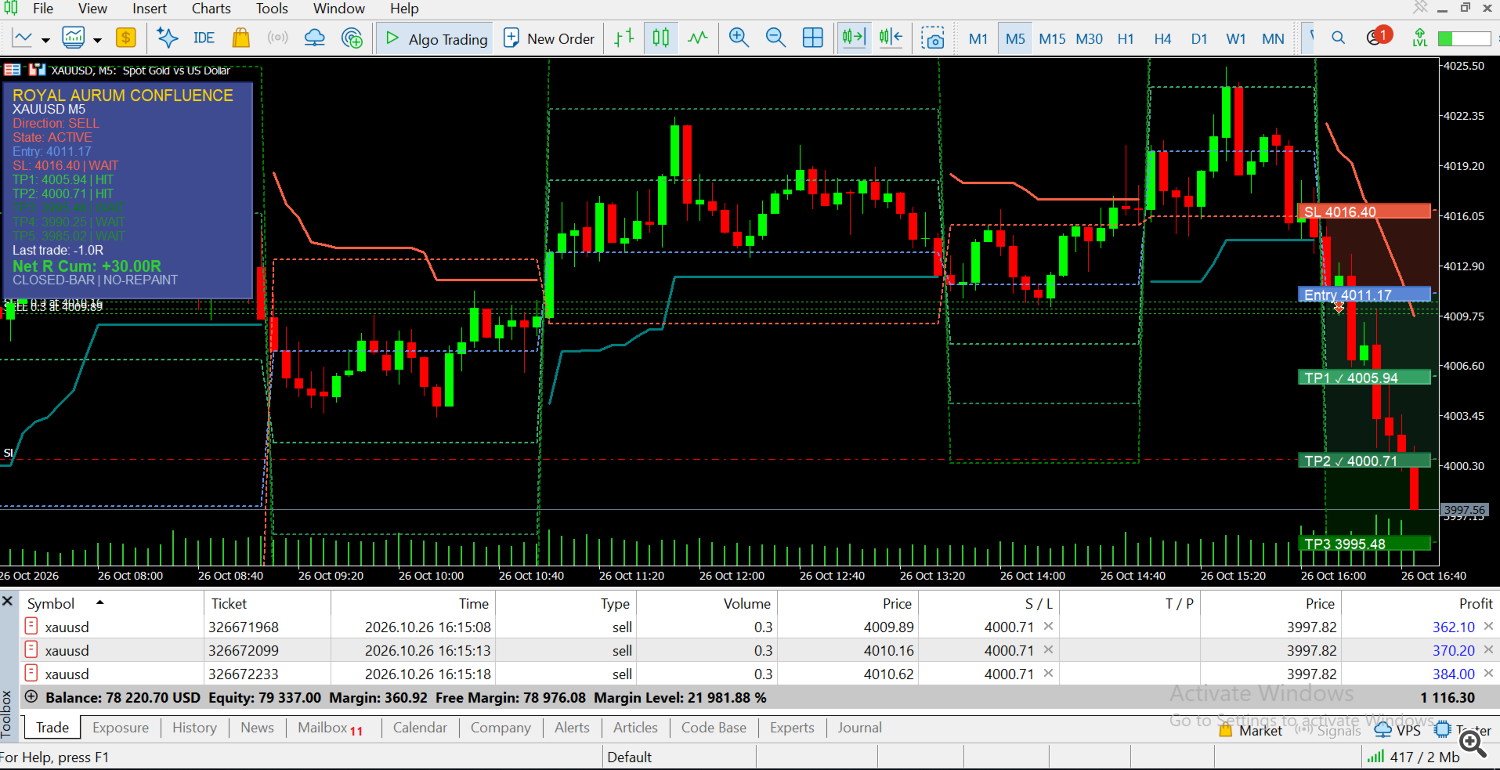Switch chart to line chart style
The width and height of the screenshot is (1500, 770).
(x=697, y=38)
